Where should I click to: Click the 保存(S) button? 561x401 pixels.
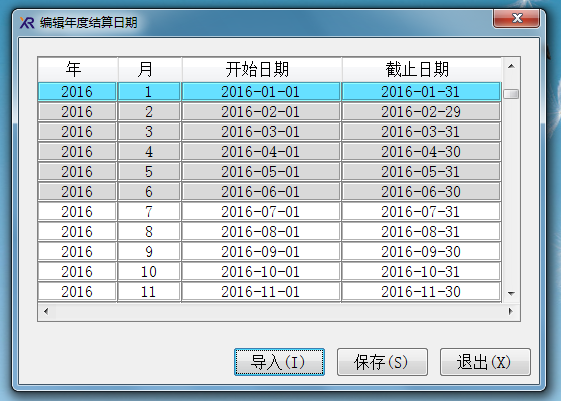pyautogui.click(x=382, y=362)
